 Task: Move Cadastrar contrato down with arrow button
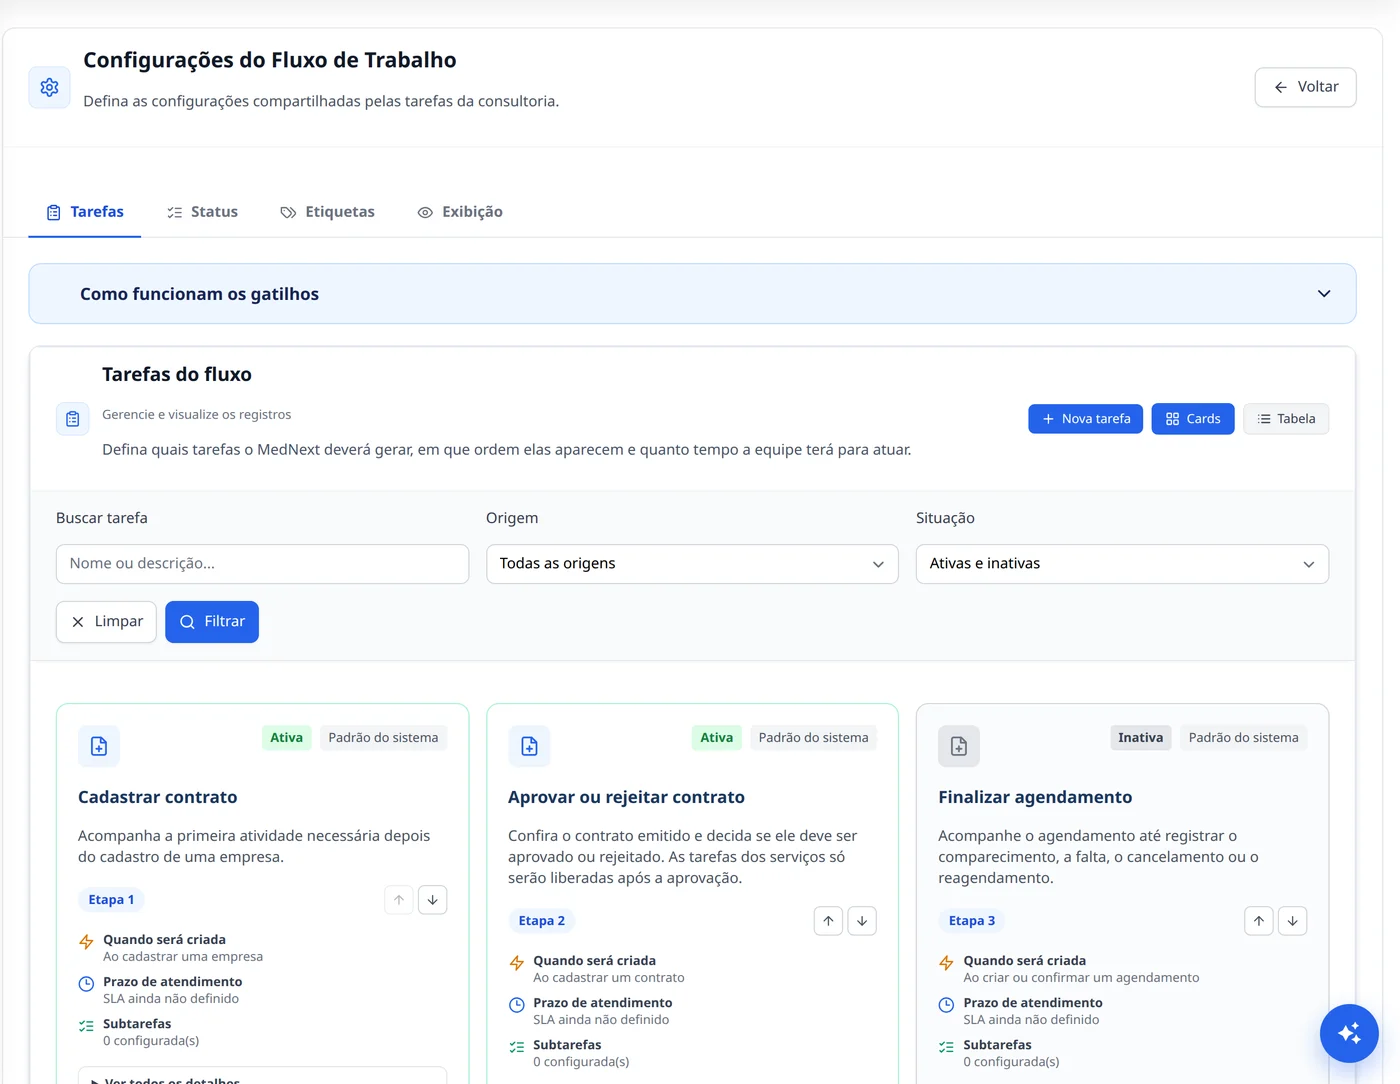(432, 900)
